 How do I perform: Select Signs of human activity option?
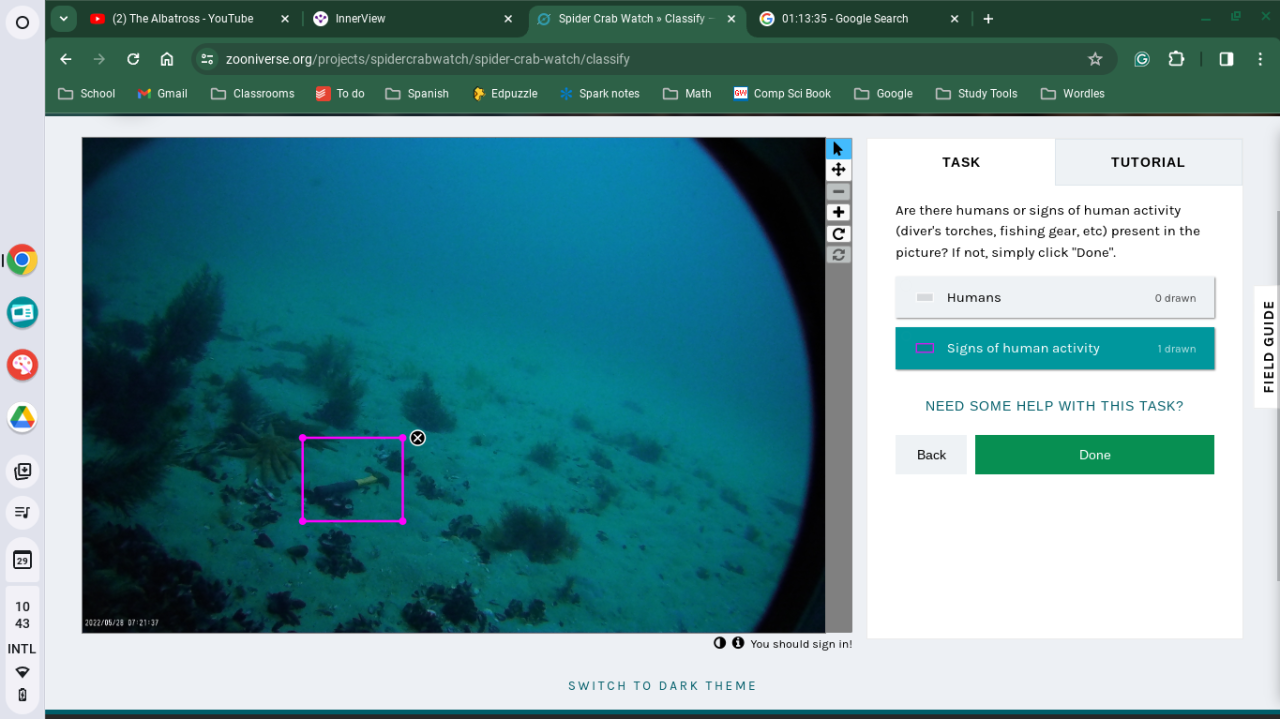pos(1055,348)
